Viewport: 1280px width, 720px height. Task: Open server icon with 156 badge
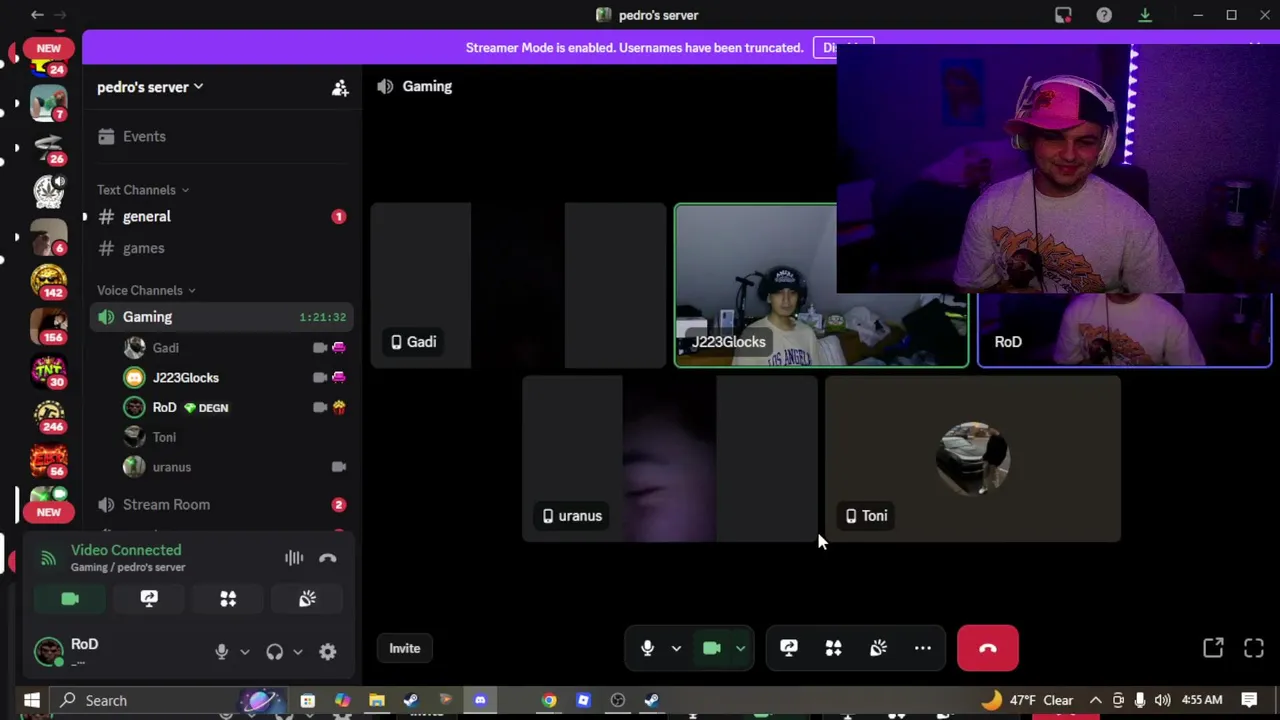coord(48,325)
